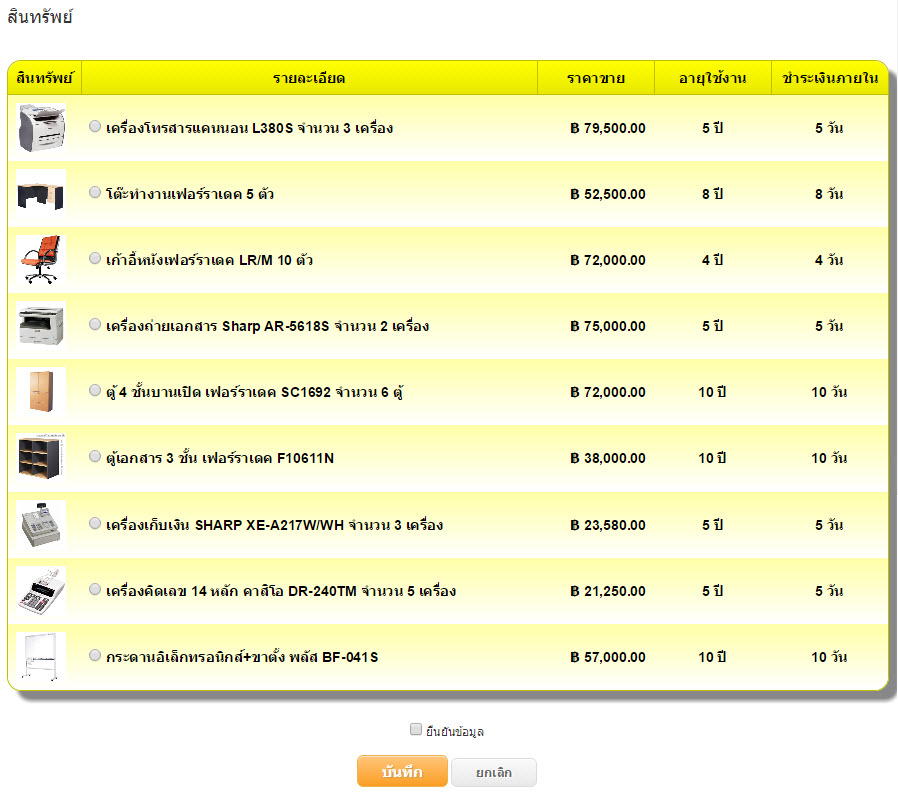This screenshot has height=797, width=898.
Task: Click the price ฿ 23,580.00
Action: [608, 525]
